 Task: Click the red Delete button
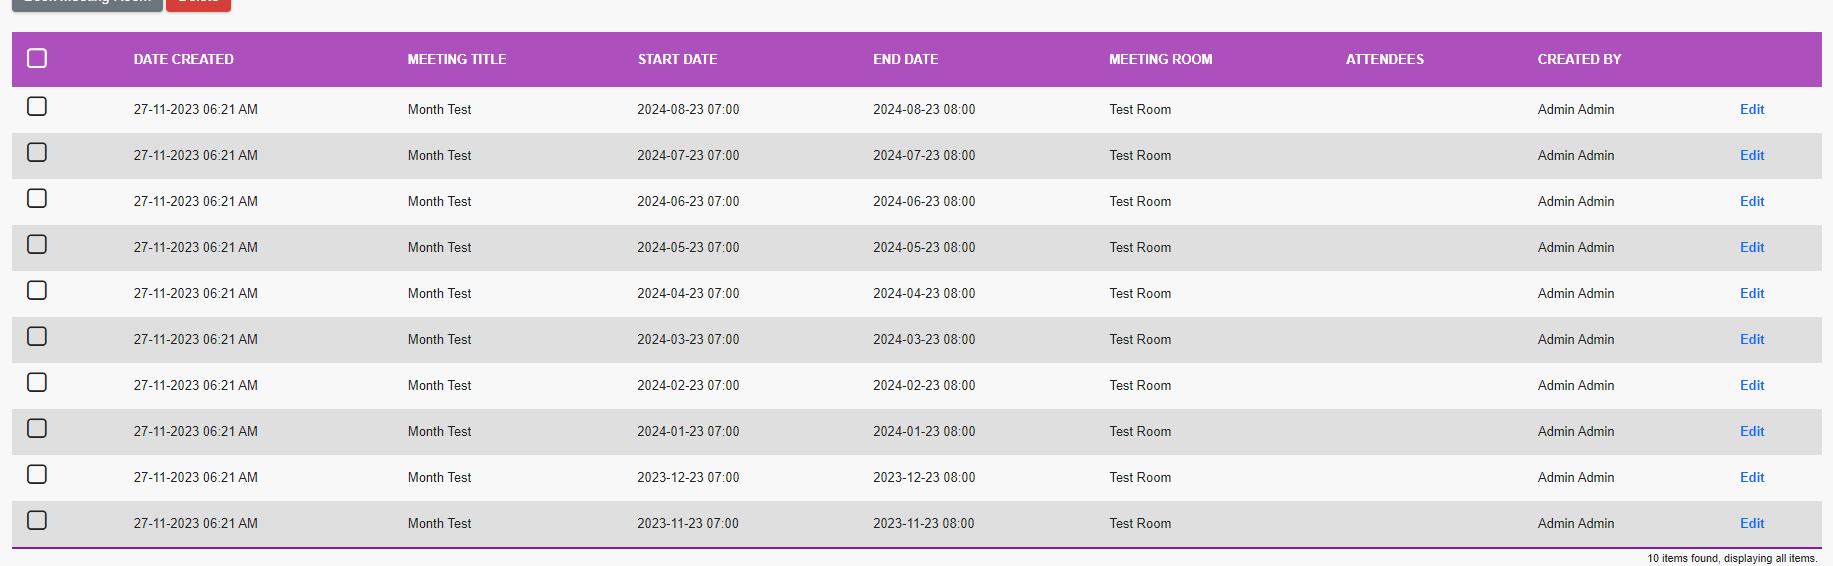tap(198, 4)
